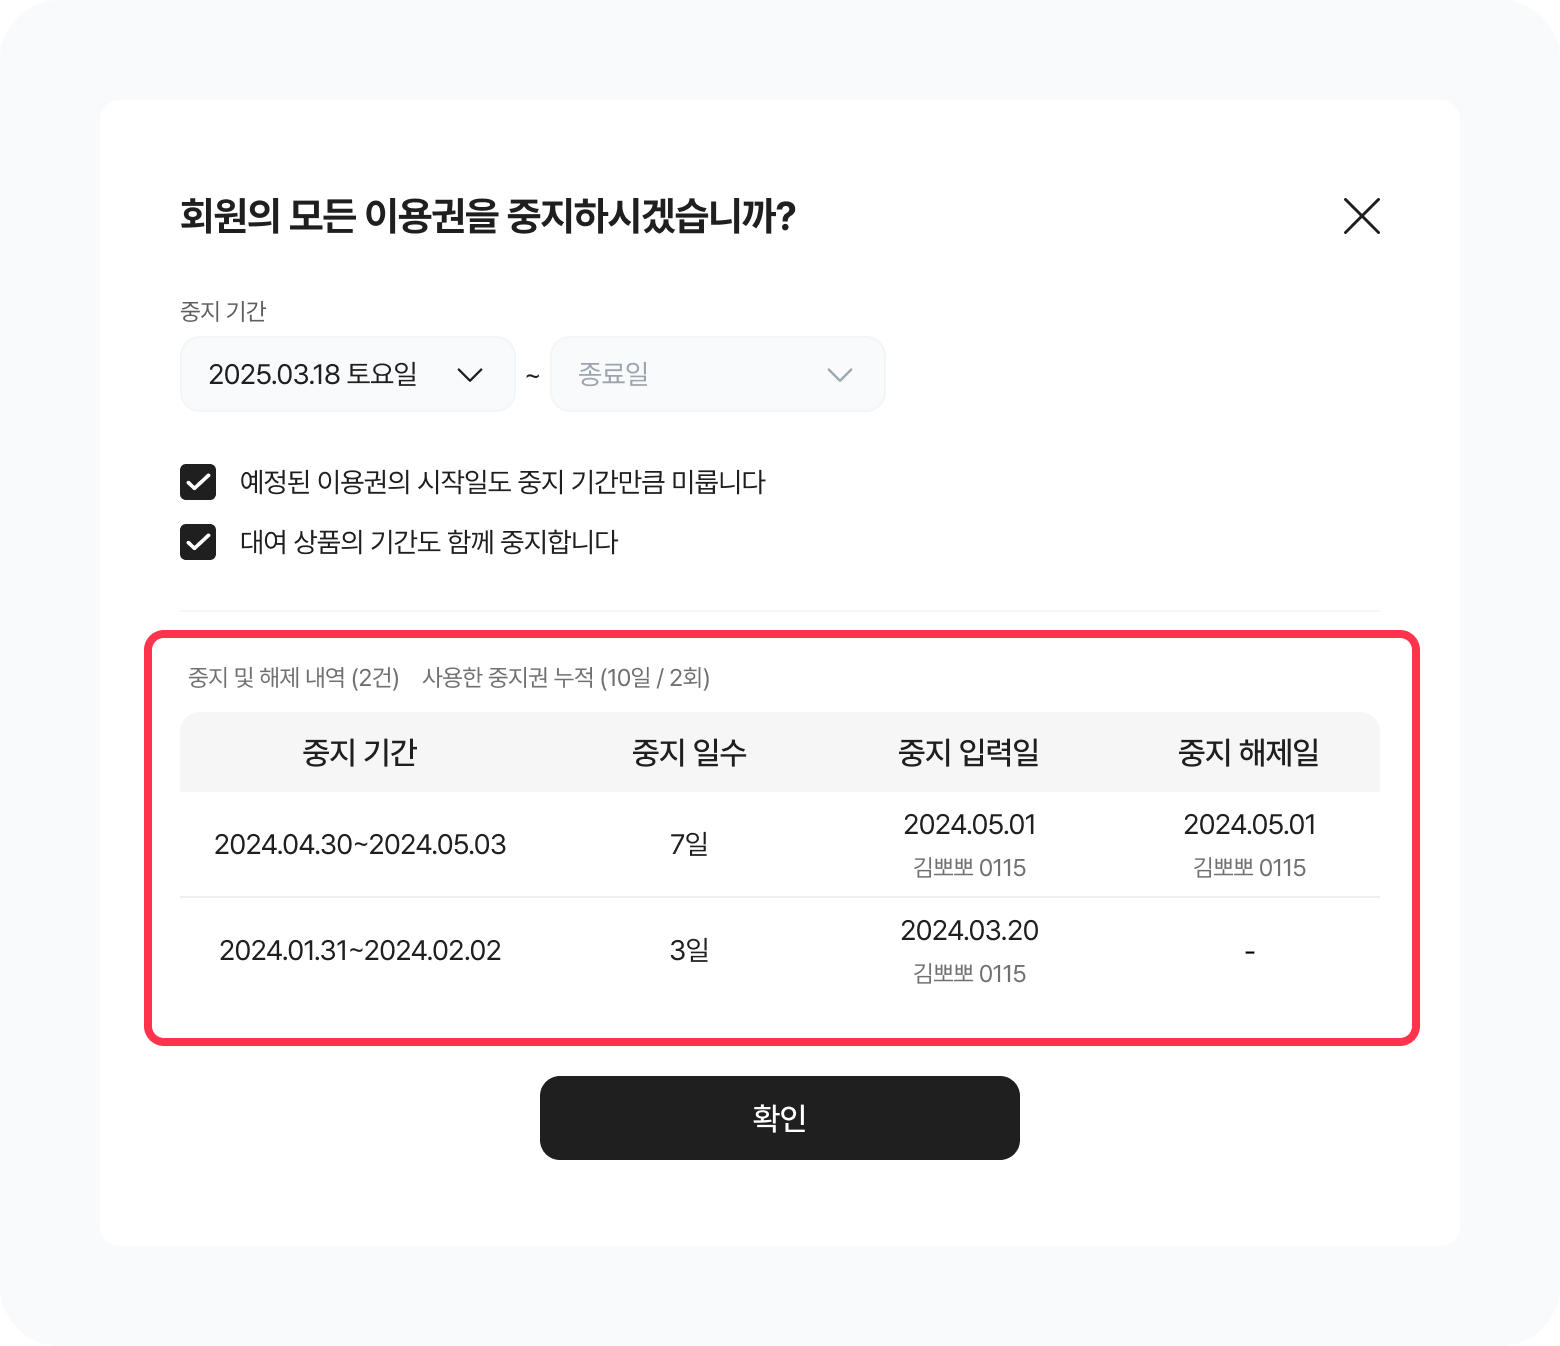
Task: Select the 2024.04.30~2024.05.03 history row
Action: click(x=360, y=845)
